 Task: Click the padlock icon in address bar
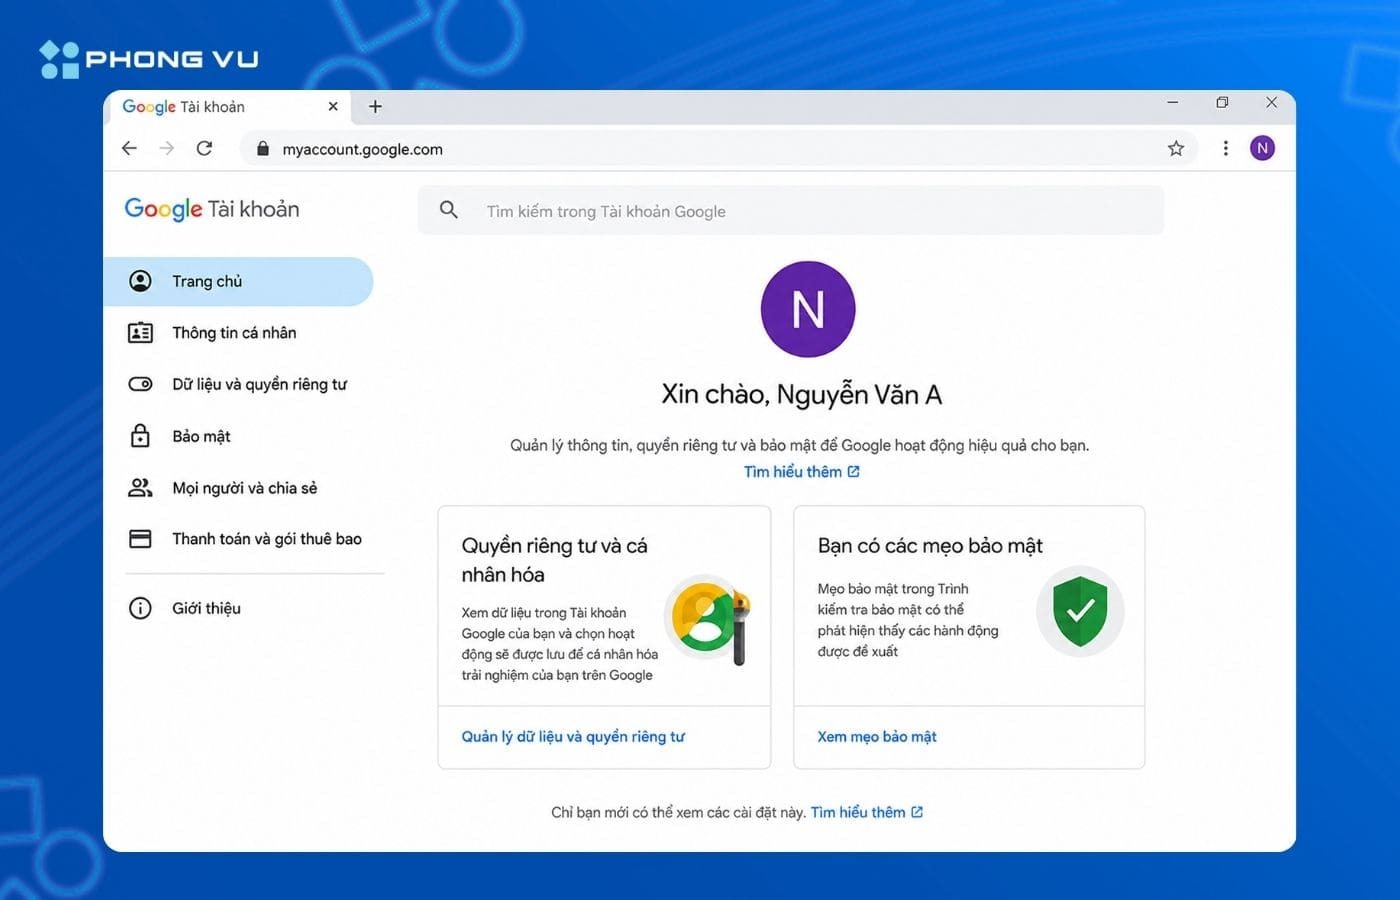tap(263, 149)
